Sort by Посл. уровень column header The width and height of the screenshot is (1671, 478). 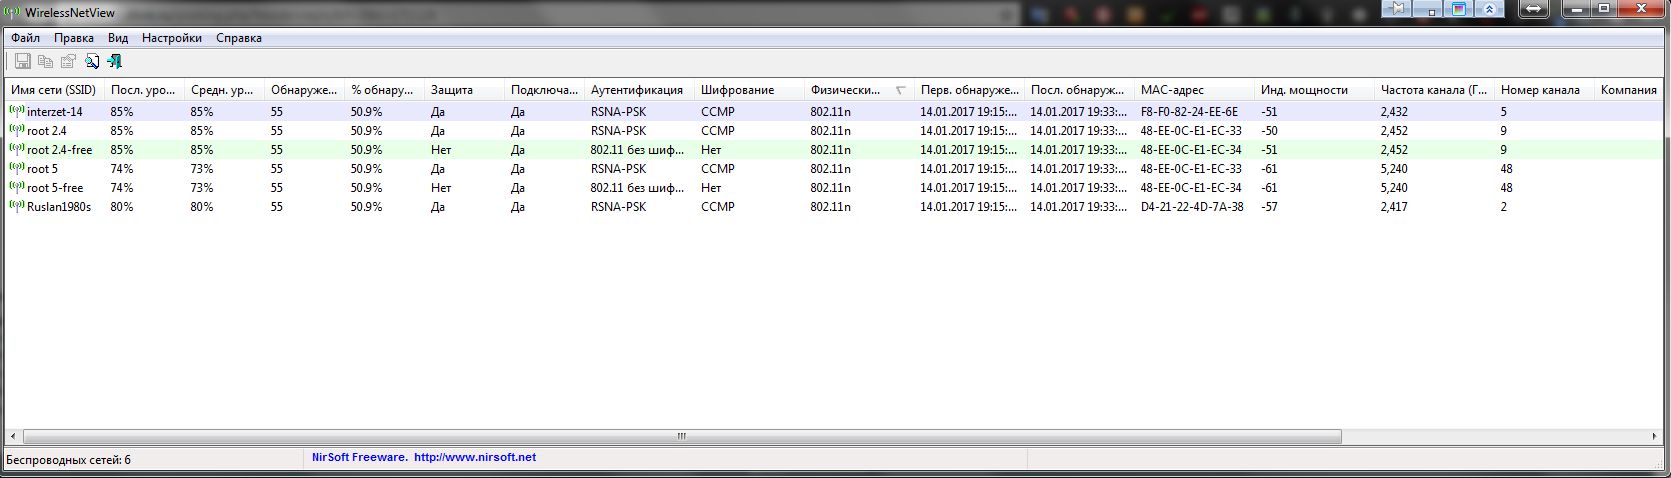point(145,90)
